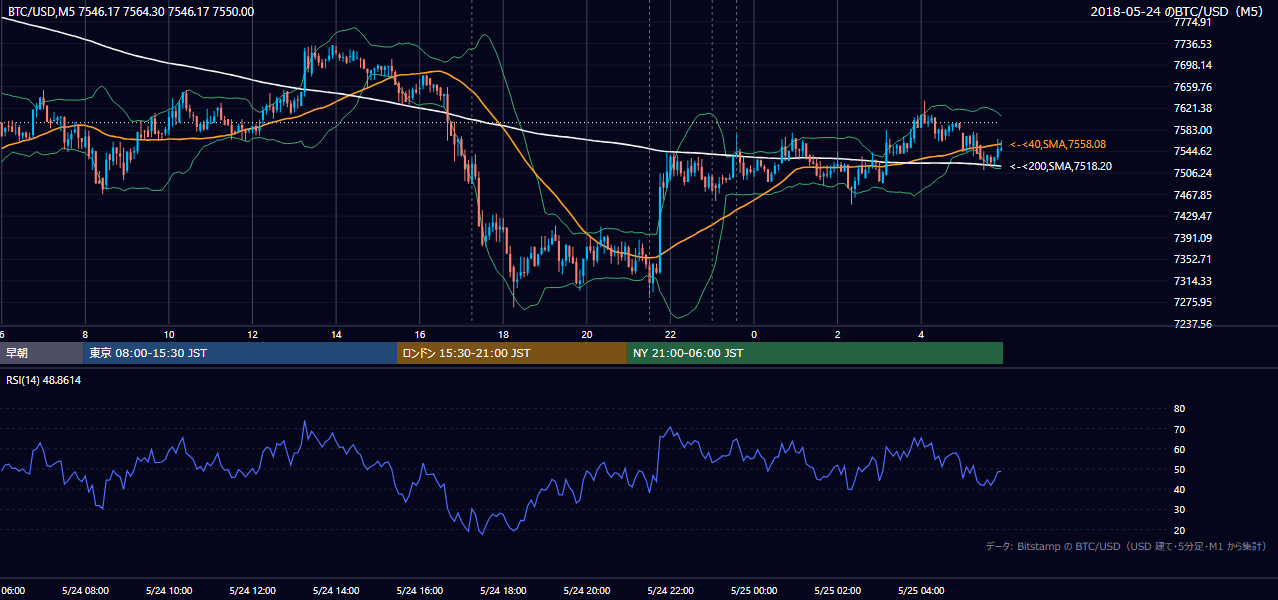Click the price axis value 7583.00
Viewport: 1278px width, 600px height.
pyautogui.click(x=1192, y=130)
